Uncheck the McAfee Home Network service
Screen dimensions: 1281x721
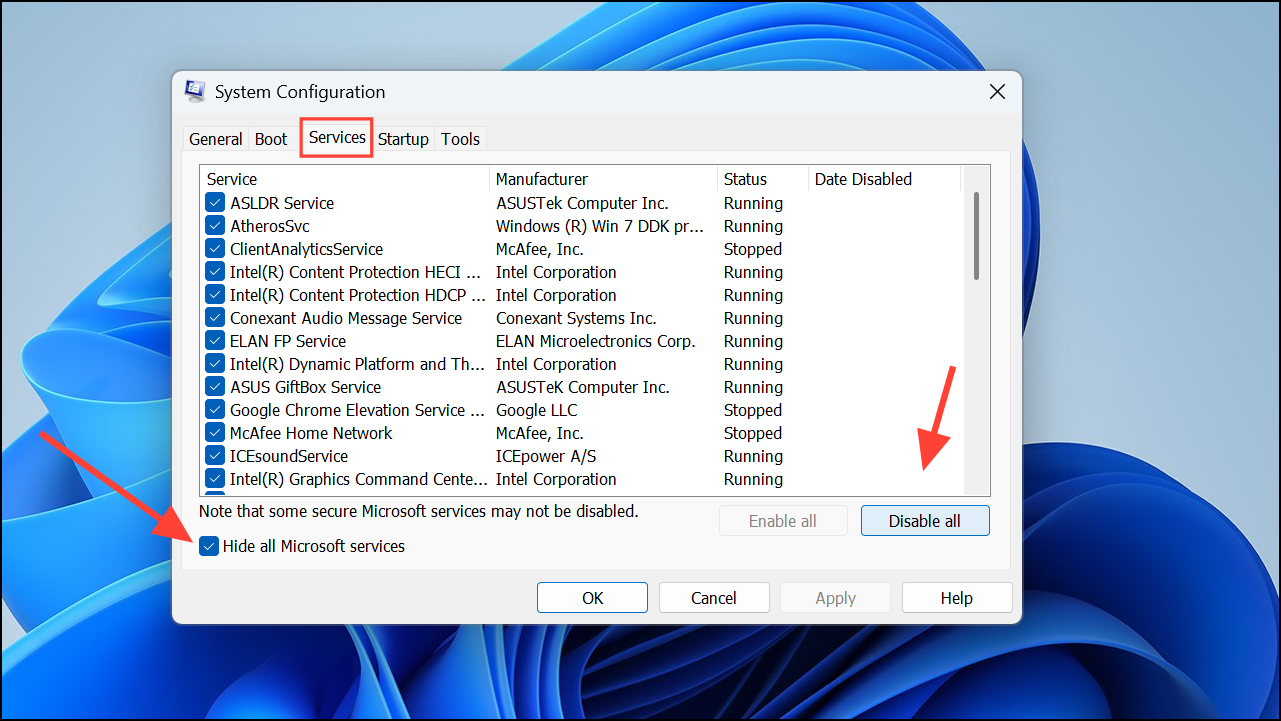(214, 432)
